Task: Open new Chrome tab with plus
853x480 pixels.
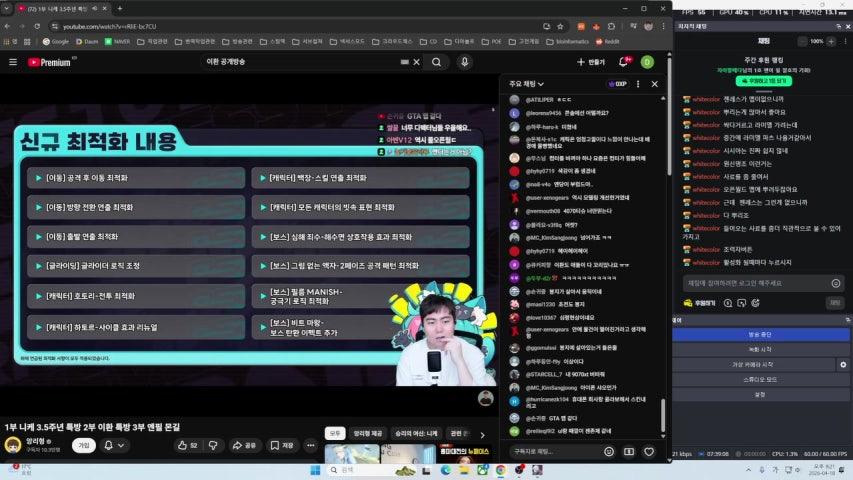Action: [120, 8]
